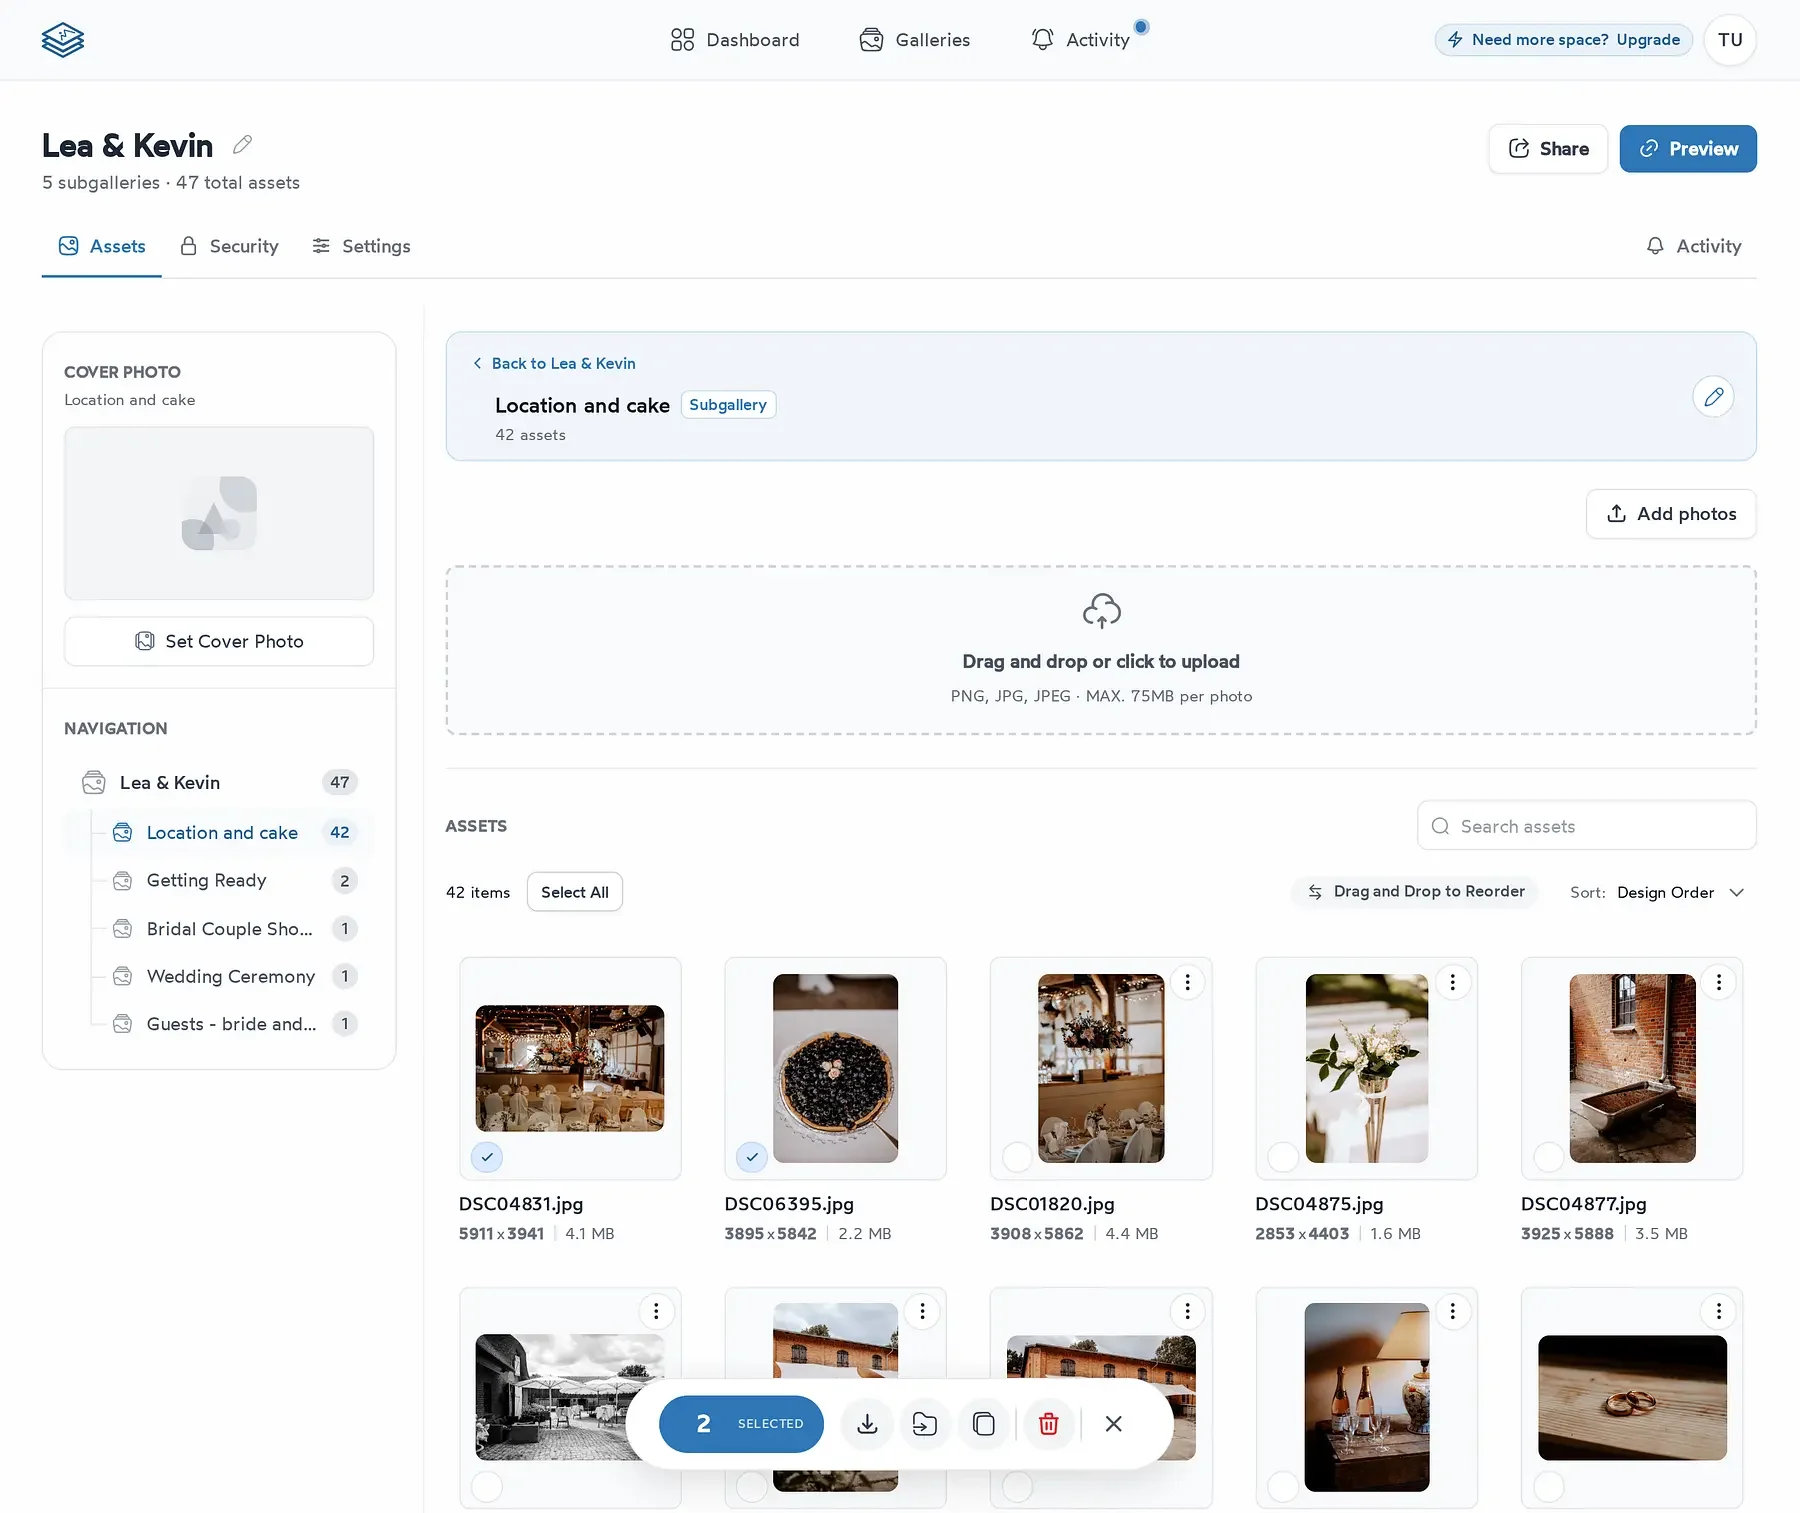The height and width of the screenshot is (1513, 1800).
Task: Copy the selected assets
Action: point(984,1424)
